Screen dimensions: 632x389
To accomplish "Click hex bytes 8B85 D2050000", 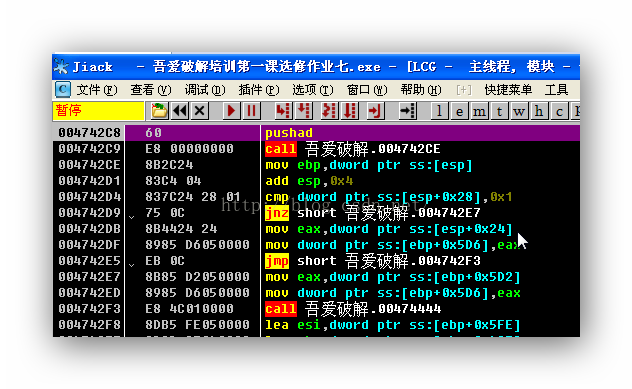I will pyautogui.click(x=198, y=277).
